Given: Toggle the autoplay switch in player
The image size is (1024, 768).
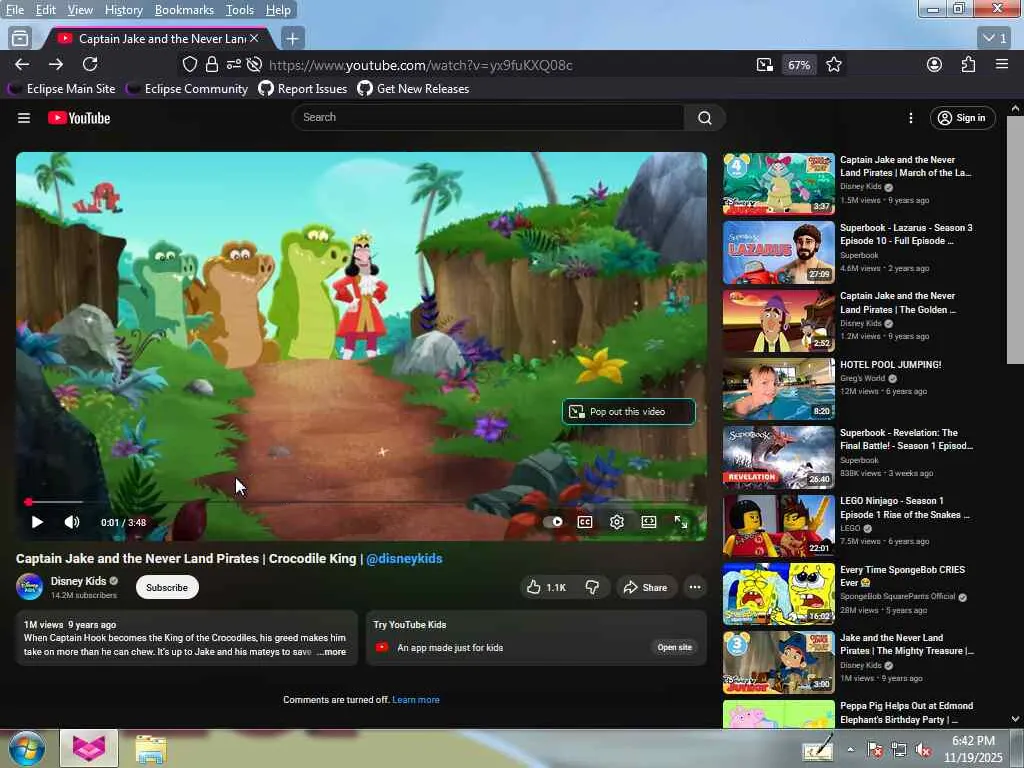Looking at the screenshot, I should 552,522.
